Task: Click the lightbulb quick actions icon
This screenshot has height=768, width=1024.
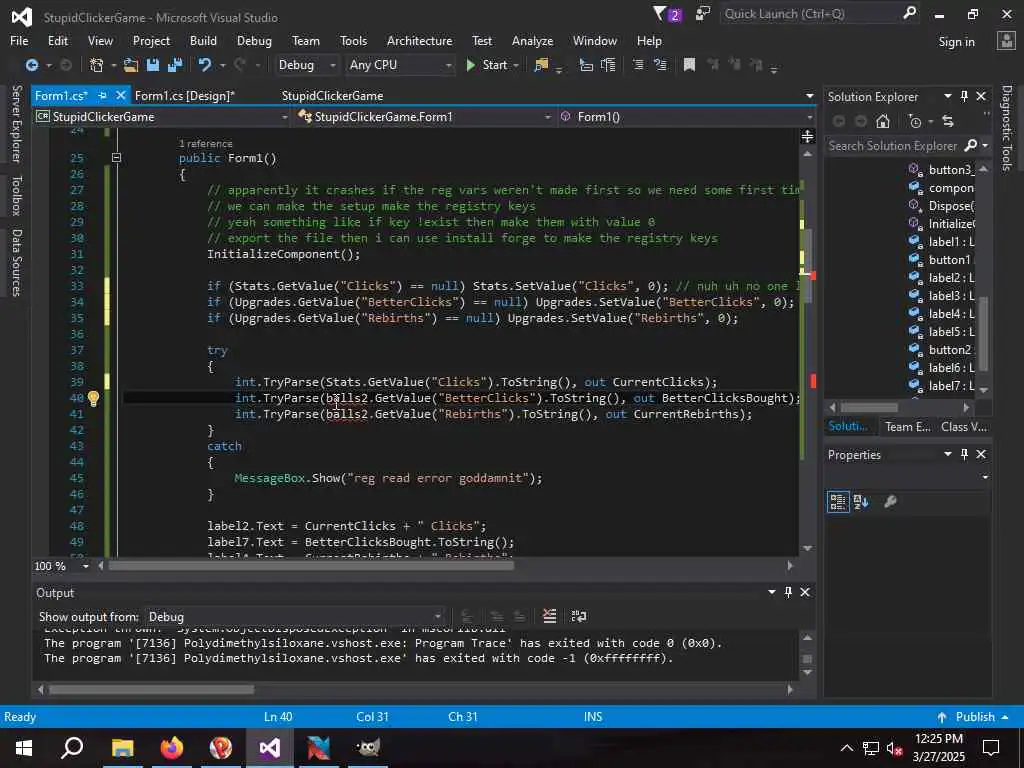Action: pyautogui.click(x=93, y=398)
